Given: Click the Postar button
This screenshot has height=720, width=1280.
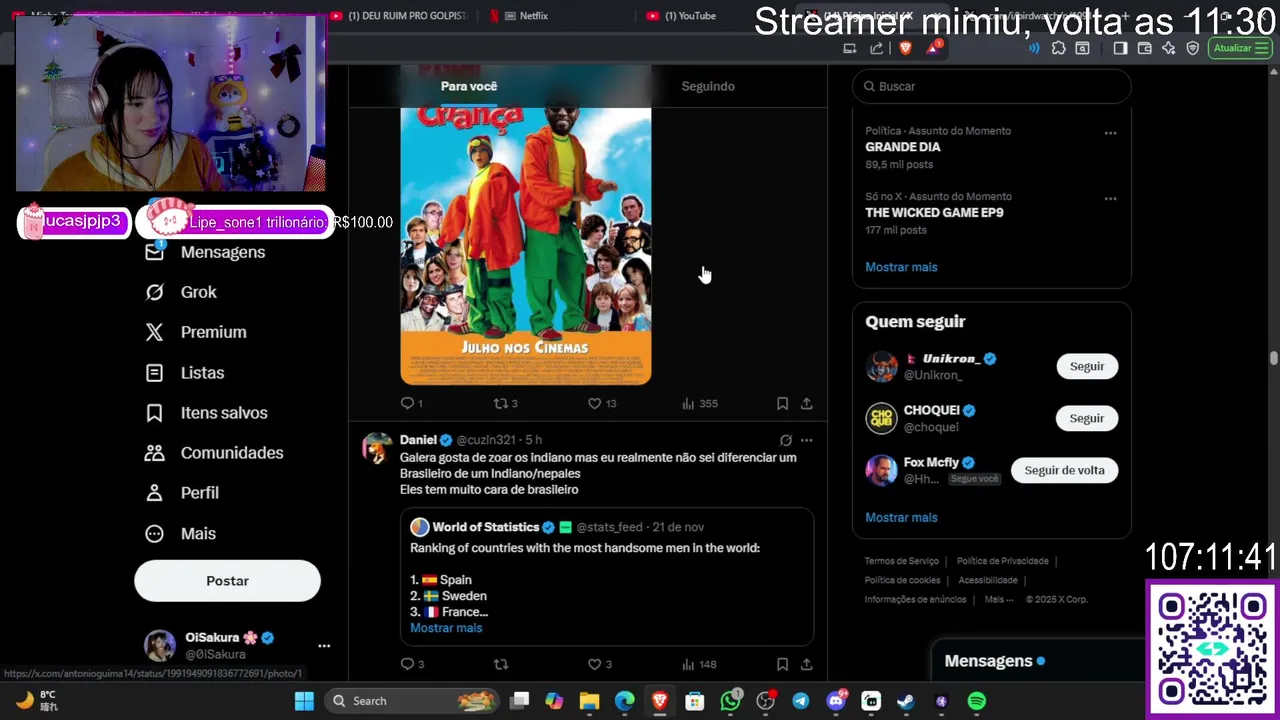Looking at the screenshot, I should 227,581.
